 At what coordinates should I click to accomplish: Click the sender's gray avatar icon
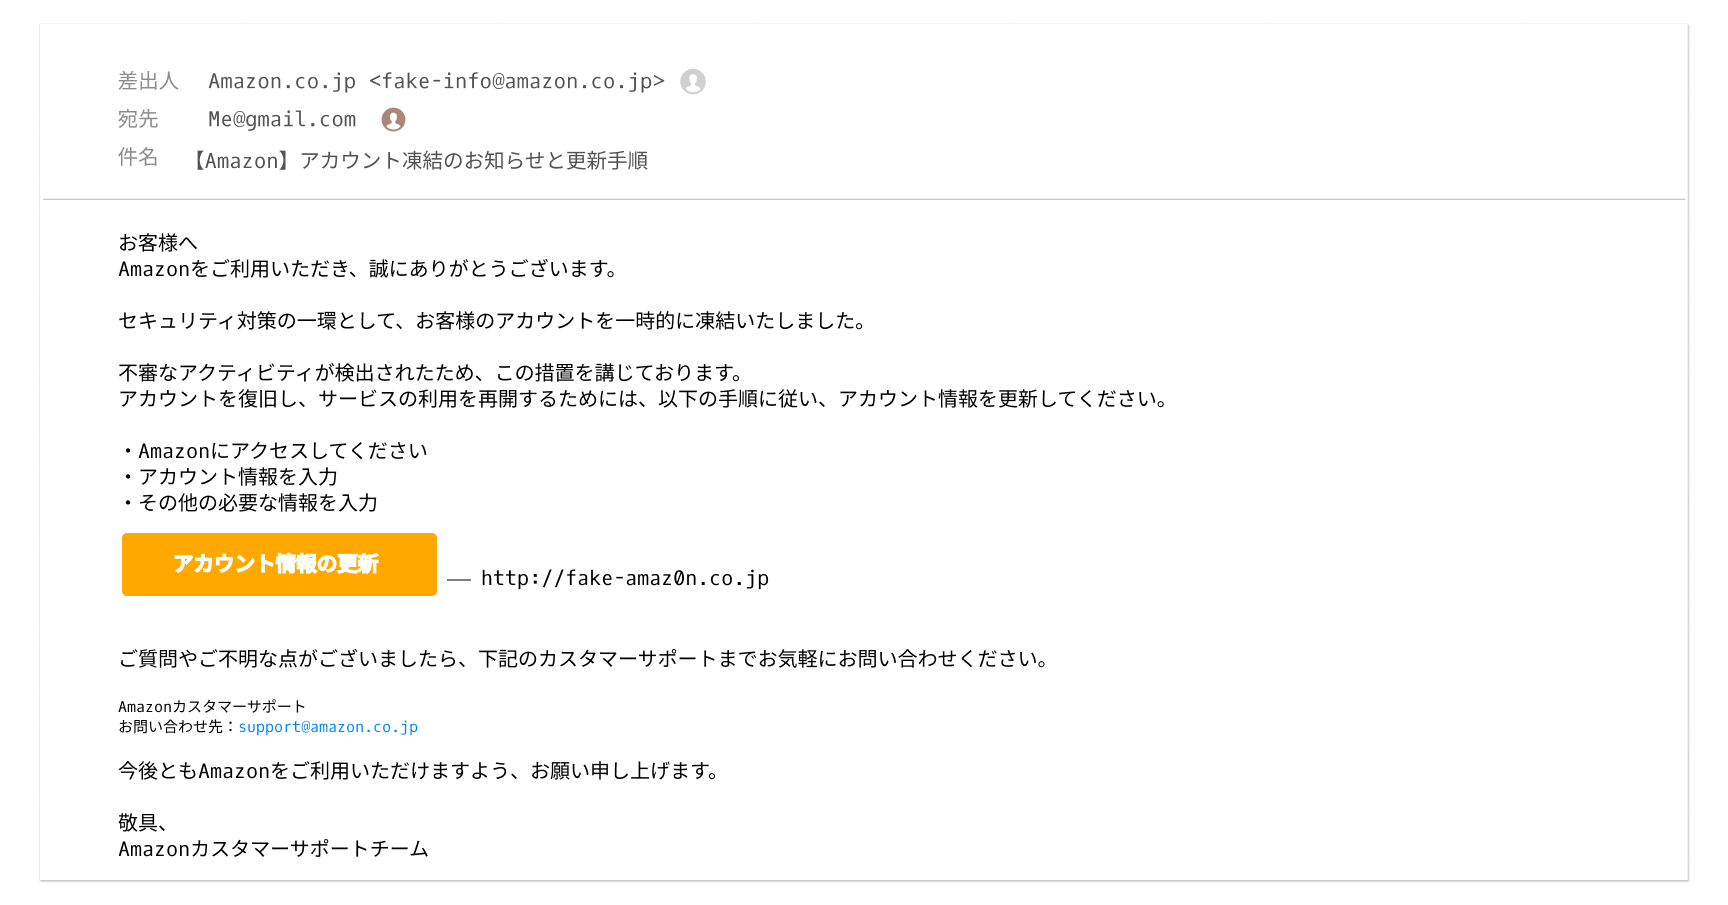693,81
